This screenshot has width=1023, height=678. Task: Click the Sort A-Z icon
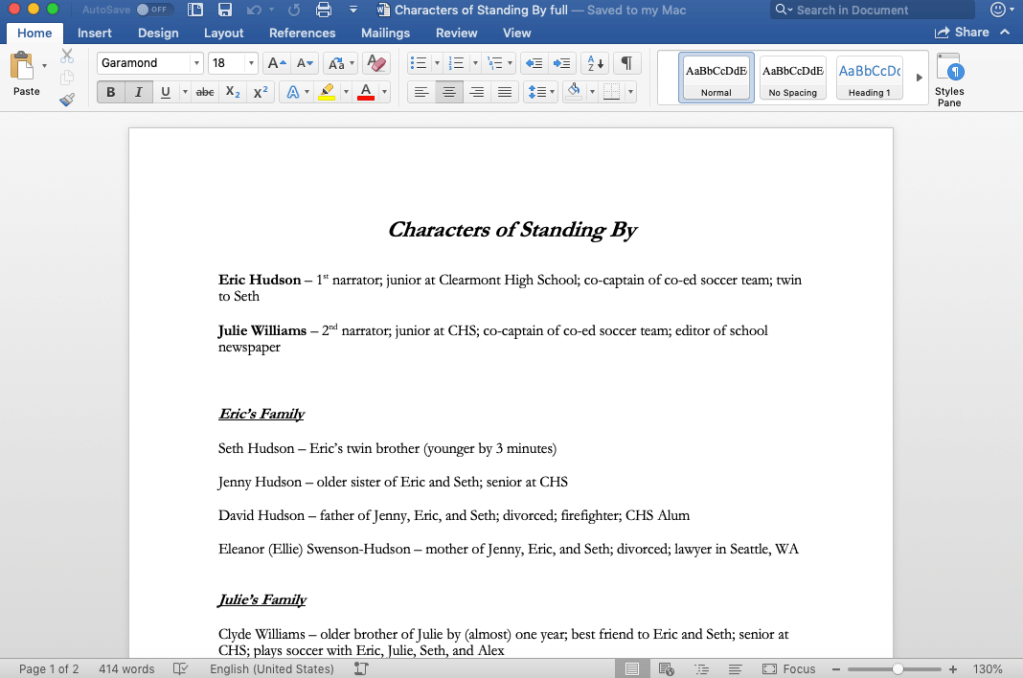594,63
